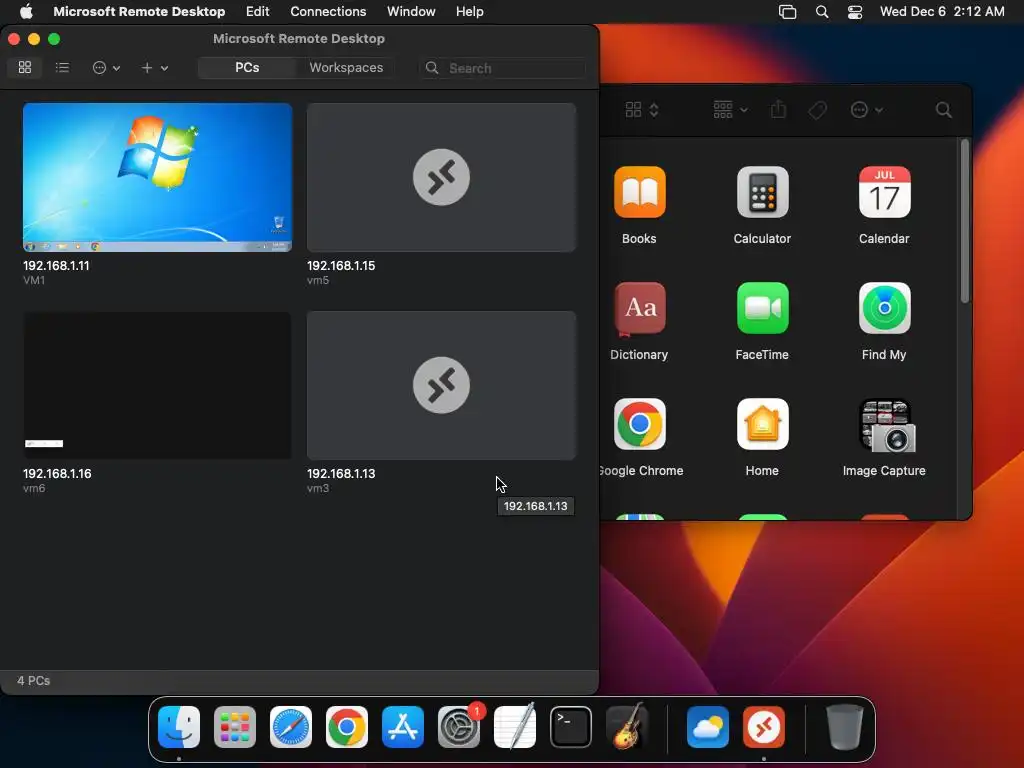The image size is (1024, 768).
Task: Open Control Center in the menu bar
Action: pyautogui.click(x=855, y=12)
